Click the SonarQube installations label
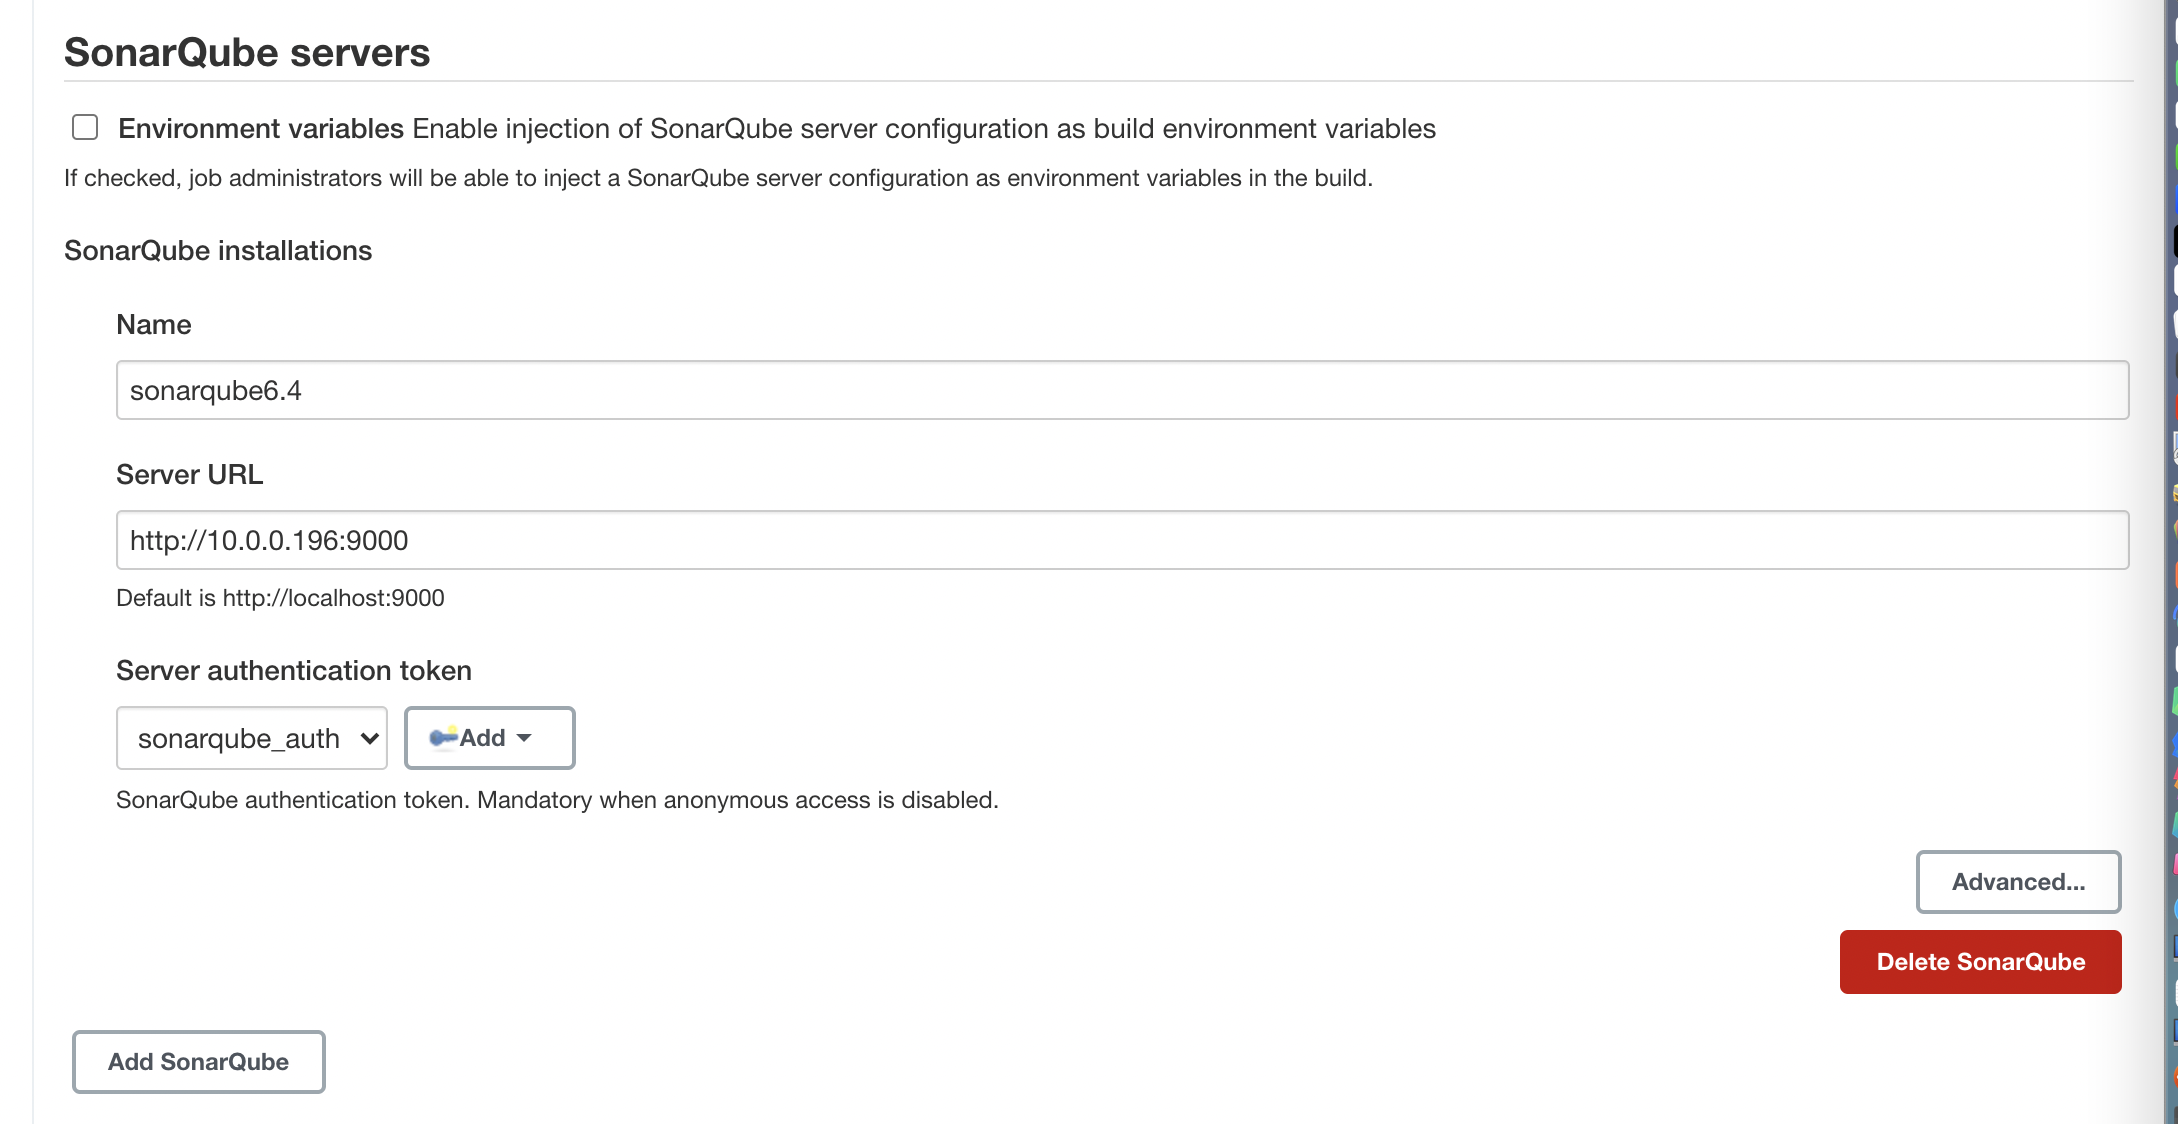The image size is (2178, 1124). tap(218, 251)
